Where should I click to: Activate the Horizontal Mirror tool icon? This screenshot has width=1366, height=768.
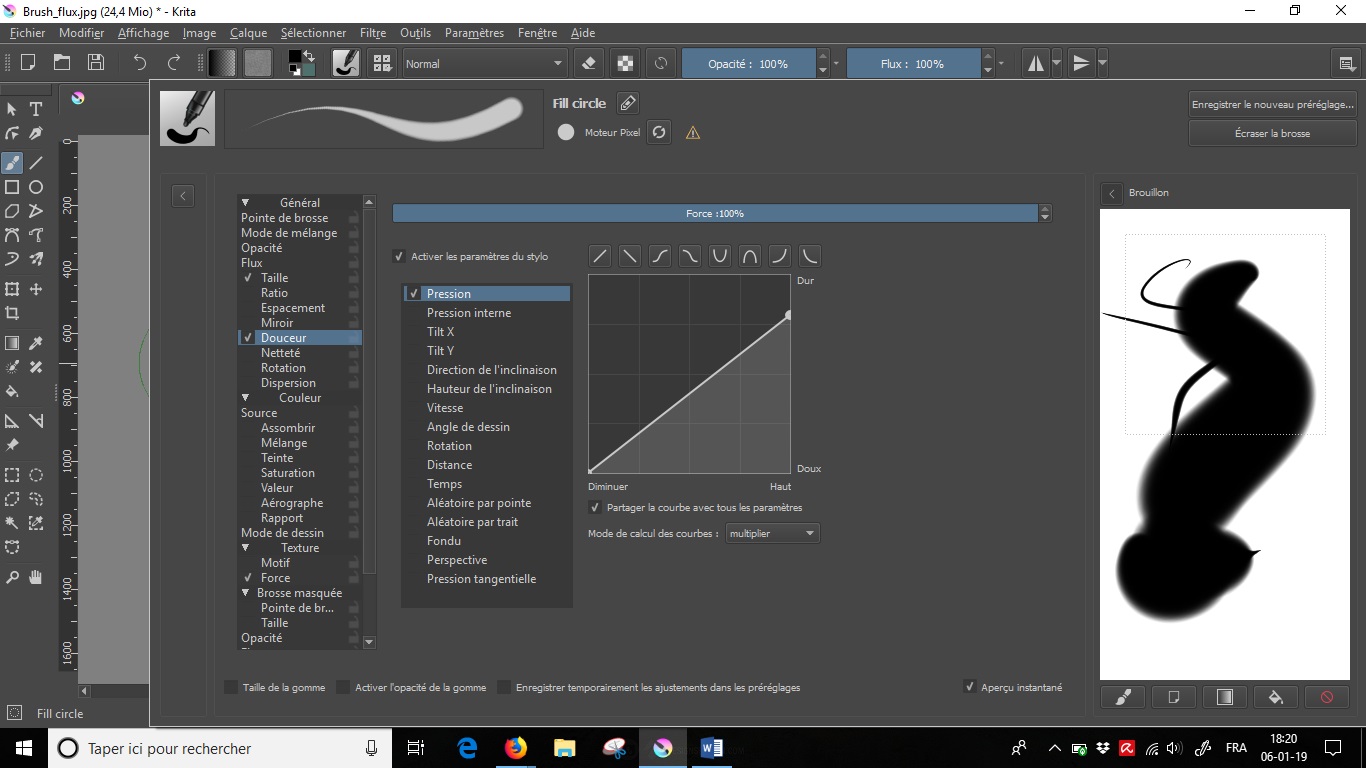(x=1034, y=62)
